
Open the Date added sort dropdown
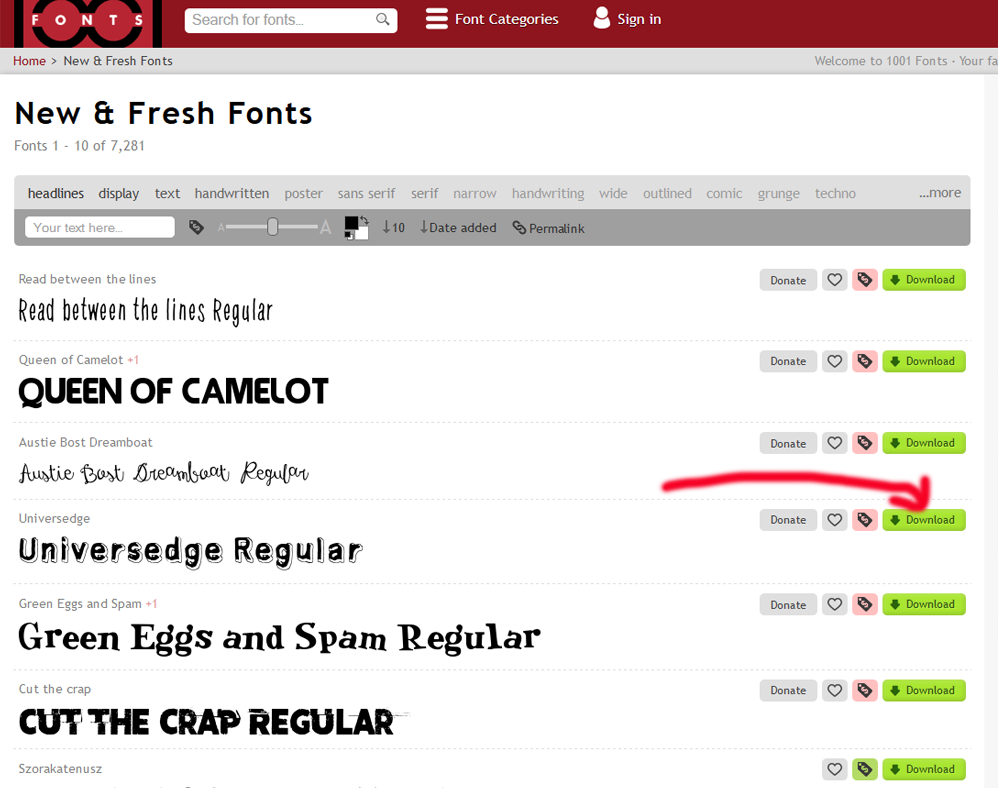coord(458,227)
